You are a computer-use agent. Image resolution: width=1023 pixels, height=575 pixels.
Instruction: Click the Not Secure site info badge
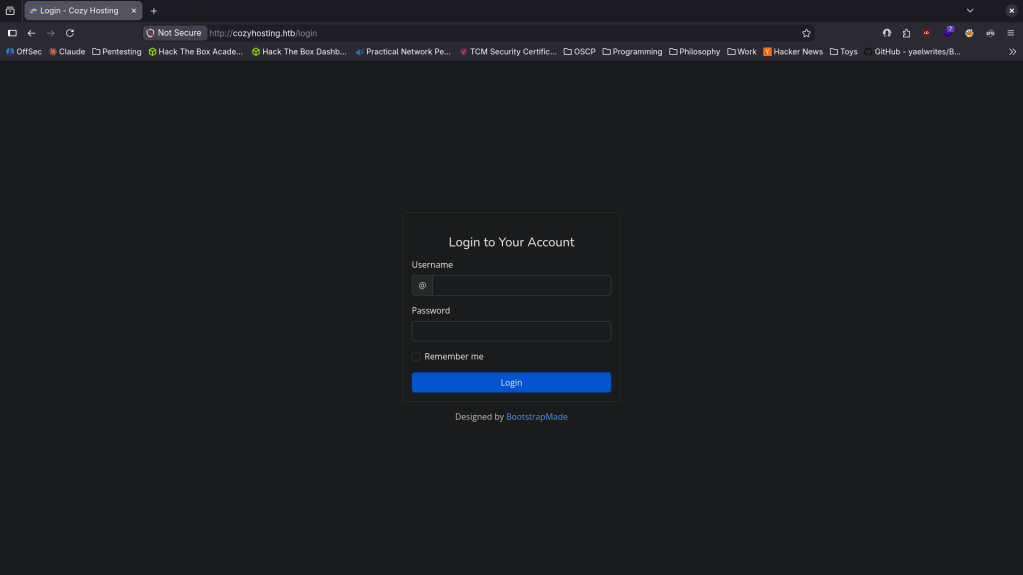(x=174, y=33)
